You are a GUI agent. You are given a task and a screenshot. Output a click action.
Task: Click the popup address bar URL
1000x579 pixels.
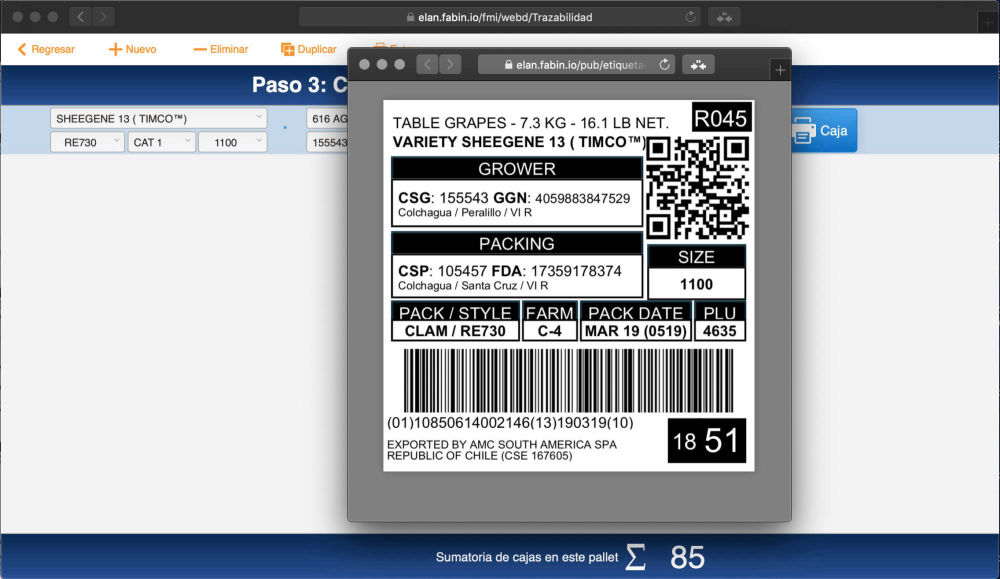click(x=574, y=65)
